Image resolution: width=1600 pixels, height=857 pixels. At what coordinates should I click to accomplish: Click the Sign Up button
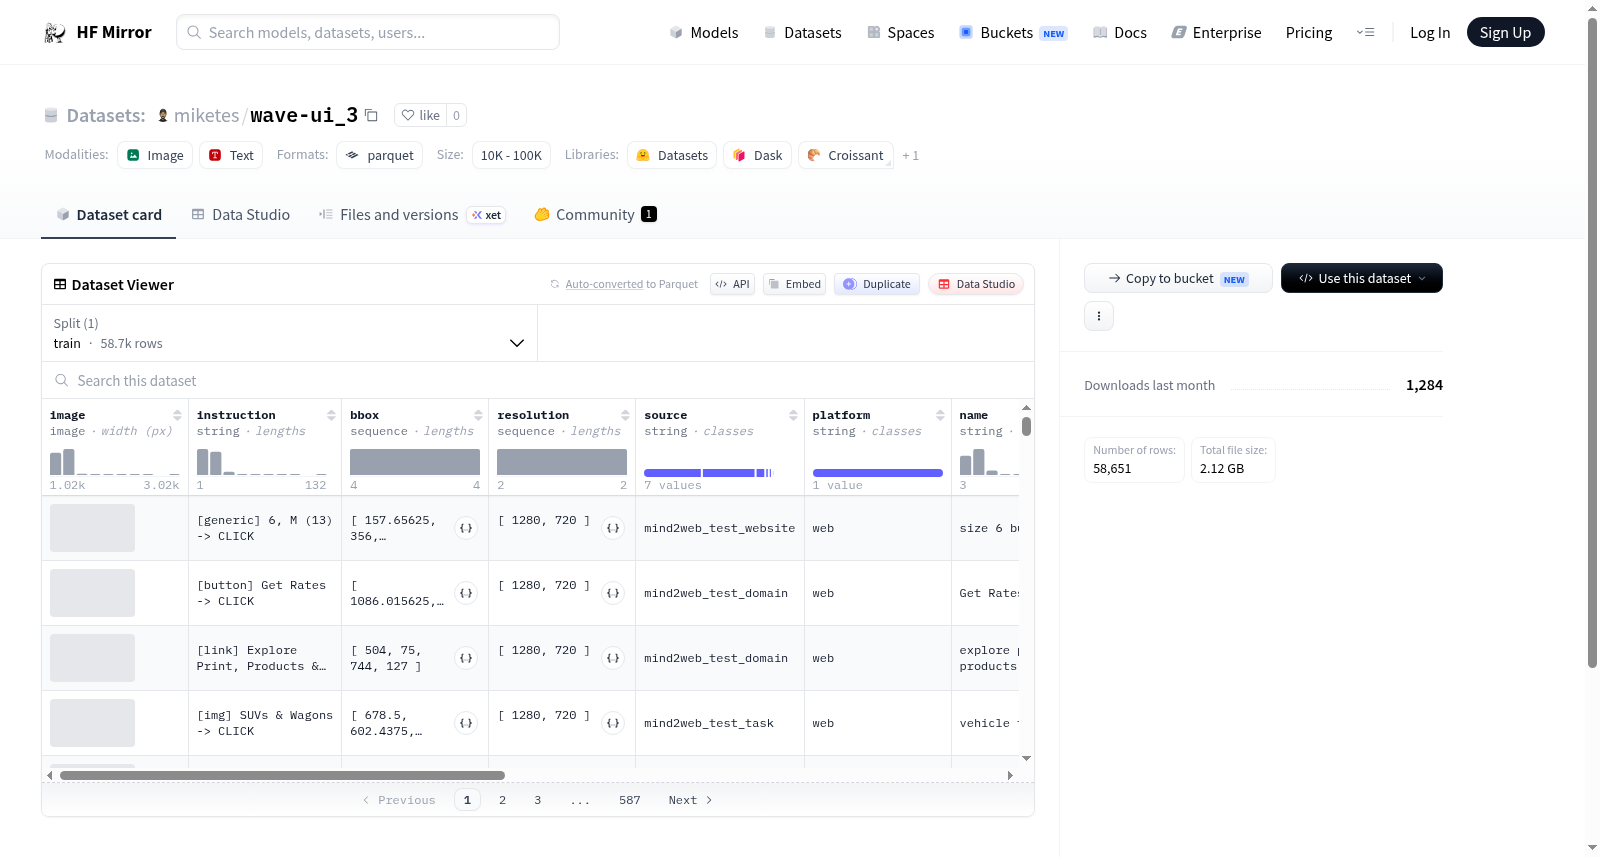[1505, 32]
